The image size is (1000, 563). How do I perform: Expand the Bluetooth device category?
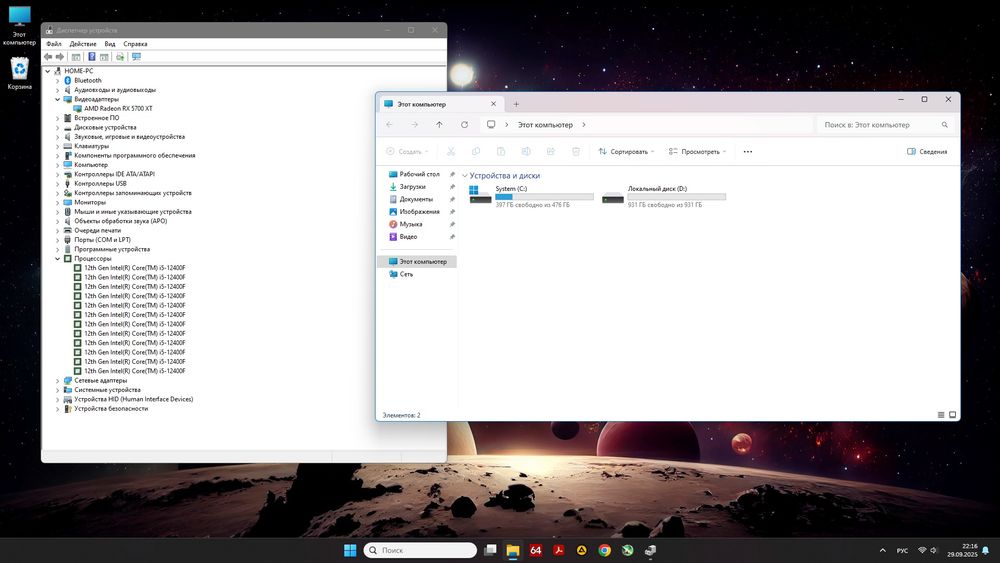(58, 80)
